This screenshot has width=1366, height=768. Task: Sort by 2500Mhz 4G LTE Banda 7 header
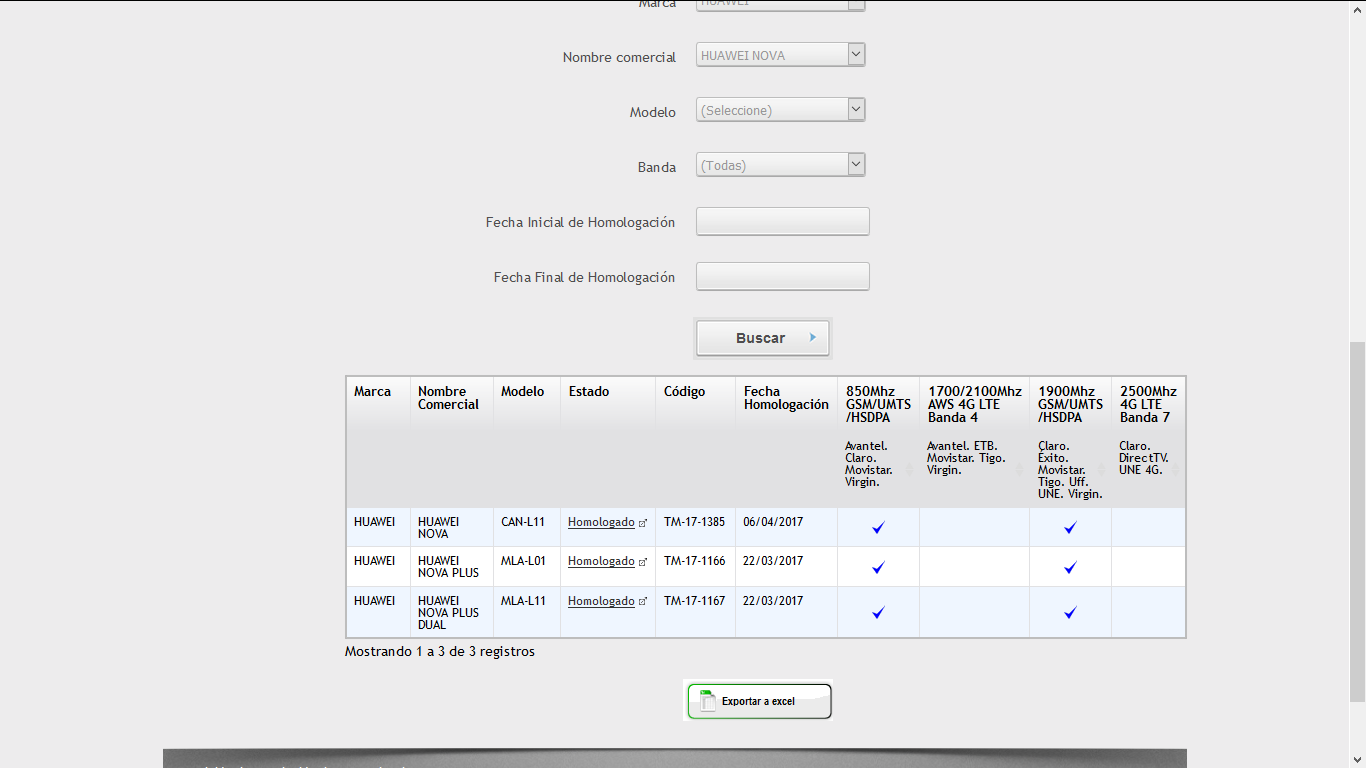[x=1149, y=442]
